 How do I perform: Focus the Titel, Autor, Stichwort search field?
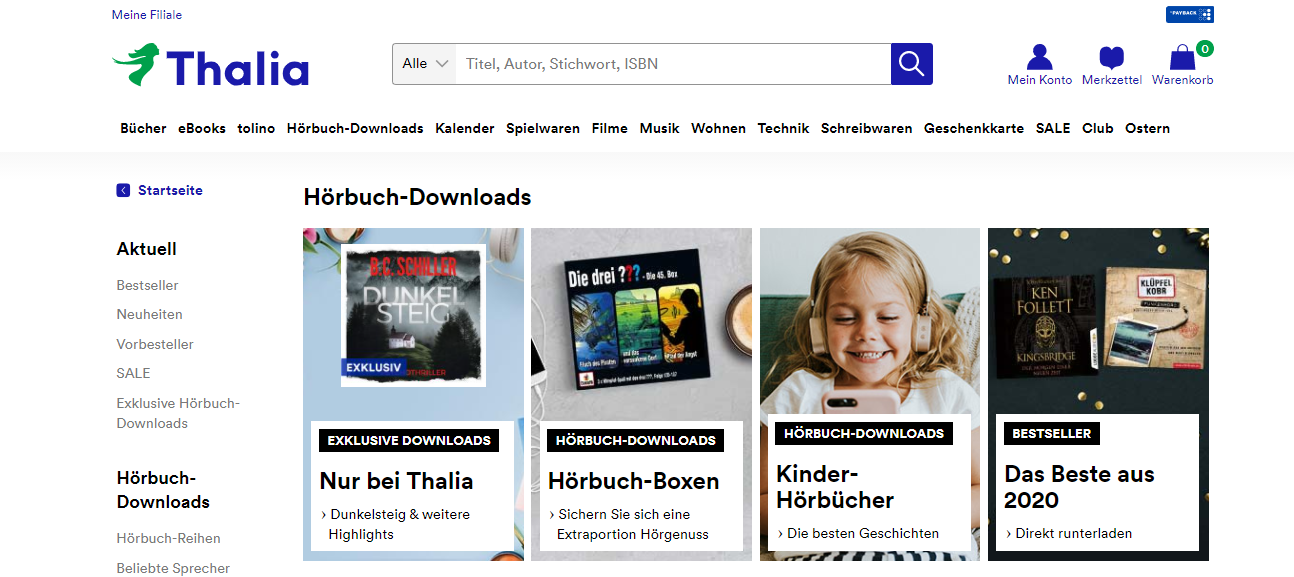[673, 64]
